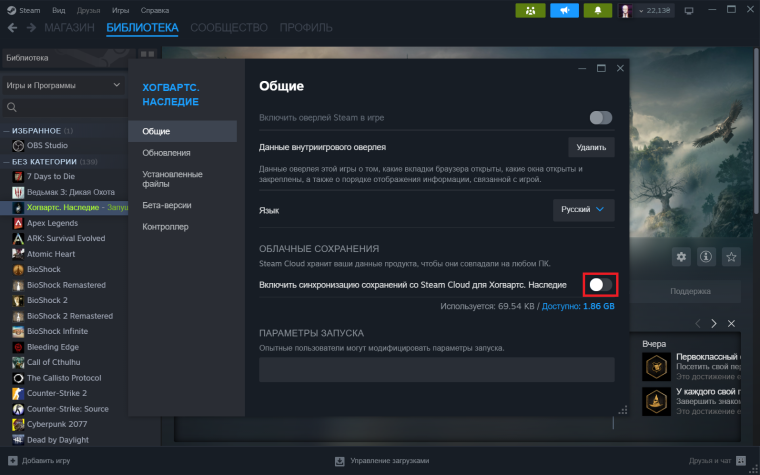760x475 pixels.
Task: Select The Callisto Protocol in library
Action: pyautogui.click(x=65, y=378)
